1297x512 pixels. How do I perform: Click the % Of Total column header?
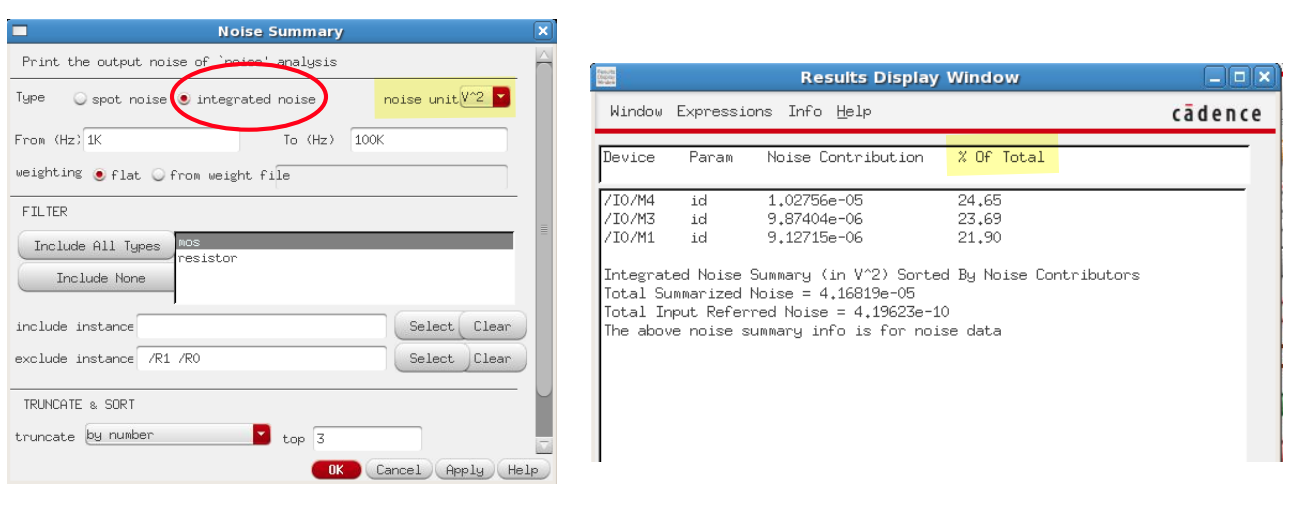pos(1001,157)
